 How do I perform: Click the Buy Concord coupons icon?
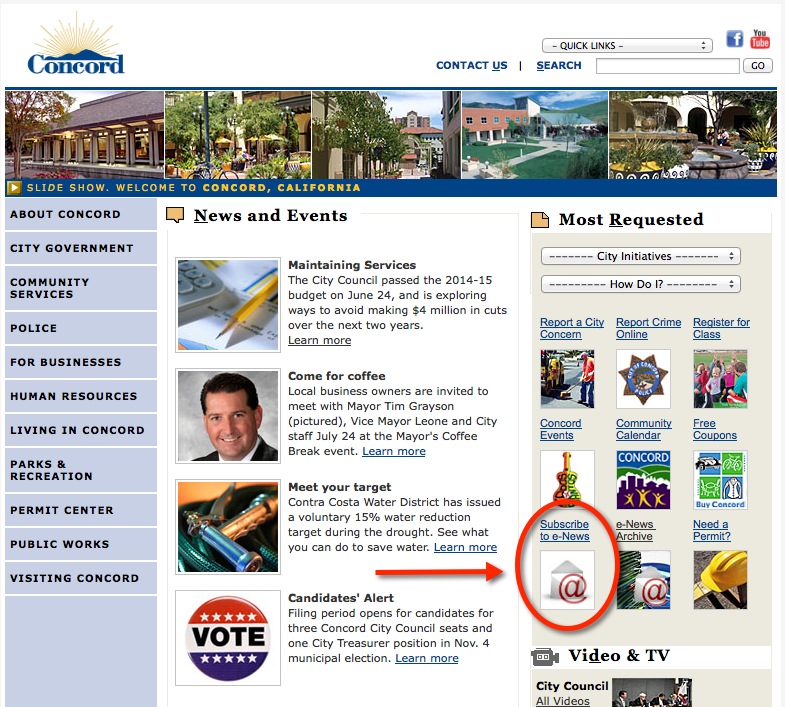720,480
